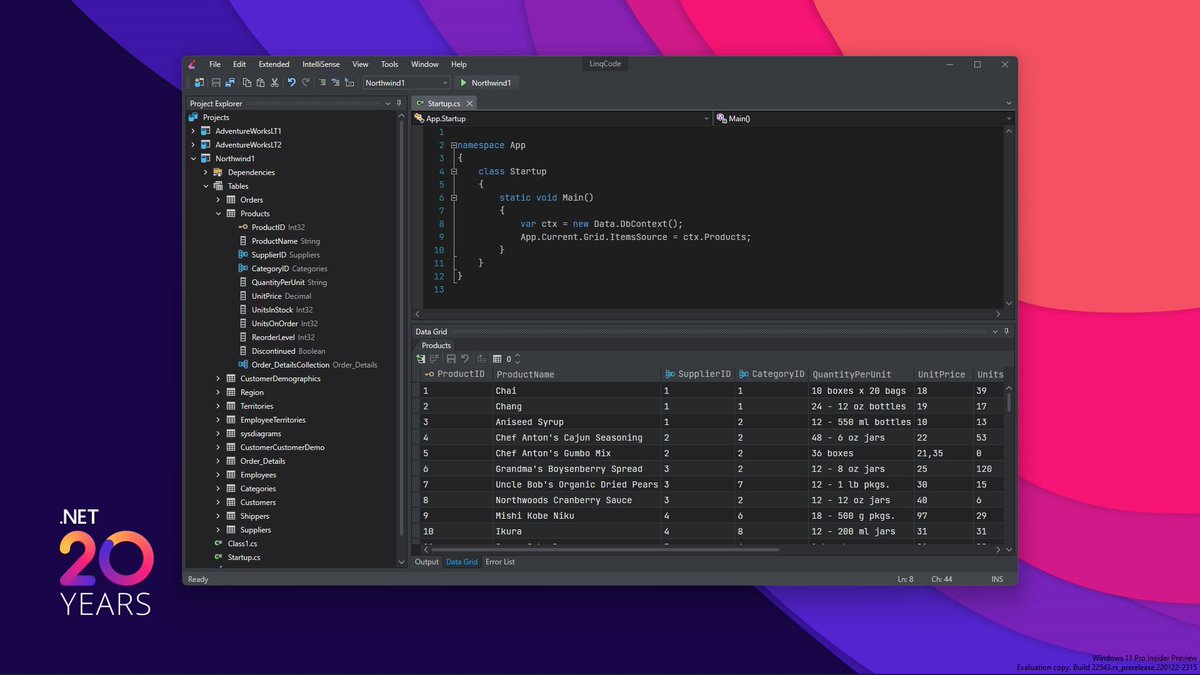Image resolution: width=1200 pixels, height=675 pixels.
Task: Open the File menu
Action: click(x=215, y=64)
